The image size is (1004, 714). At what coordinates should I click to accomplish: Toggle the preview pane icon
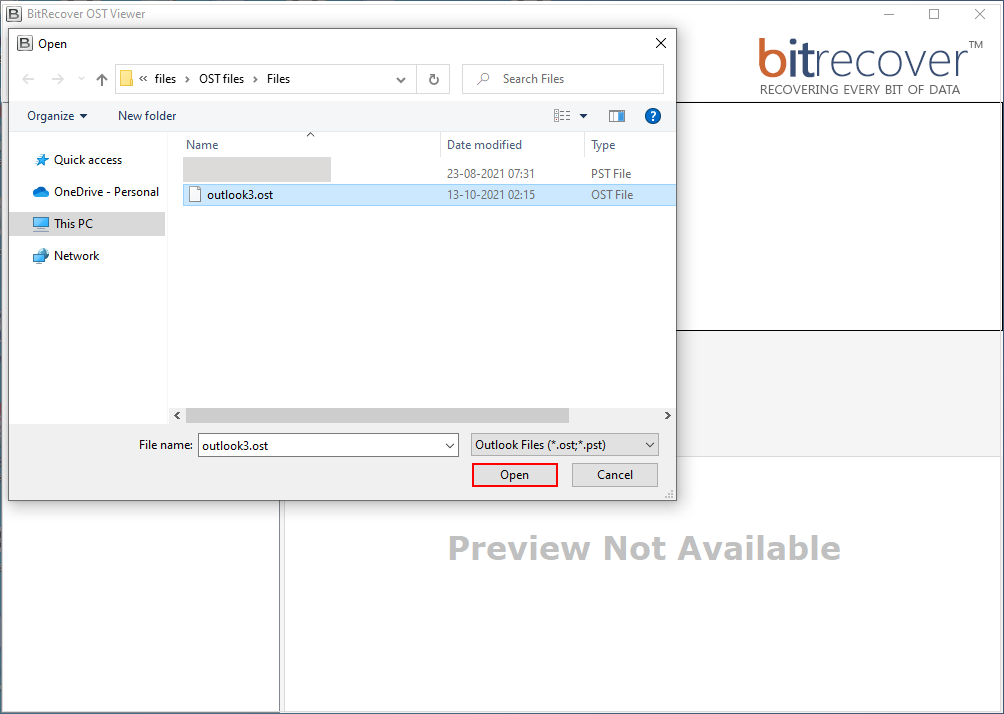(616, 116)
